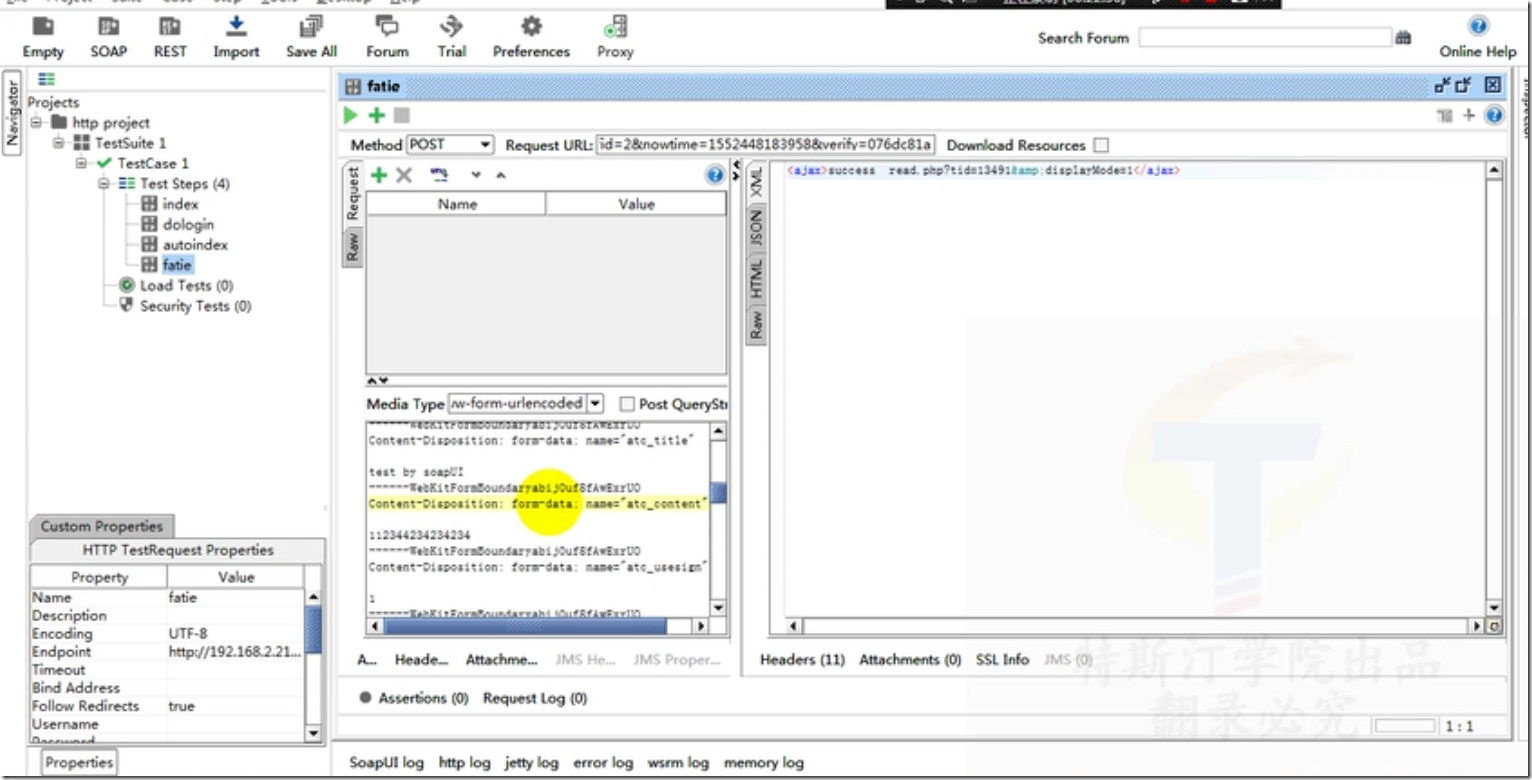Create a new SOAP project
The width and height of the screenshot is (1532, 780).
click(109, 38)
